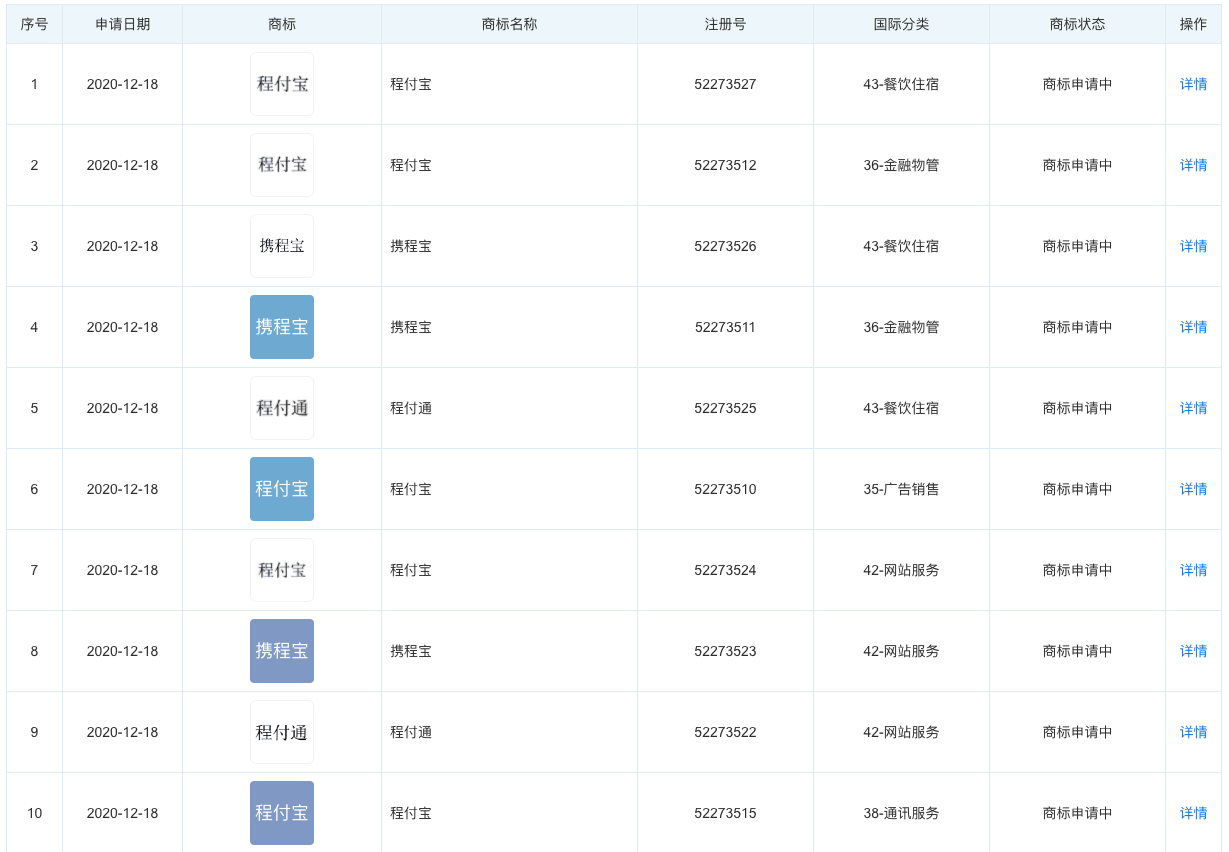
Task: Select the 商标状态 column header
Action: pyautogui.click(x=1077, y=24)
